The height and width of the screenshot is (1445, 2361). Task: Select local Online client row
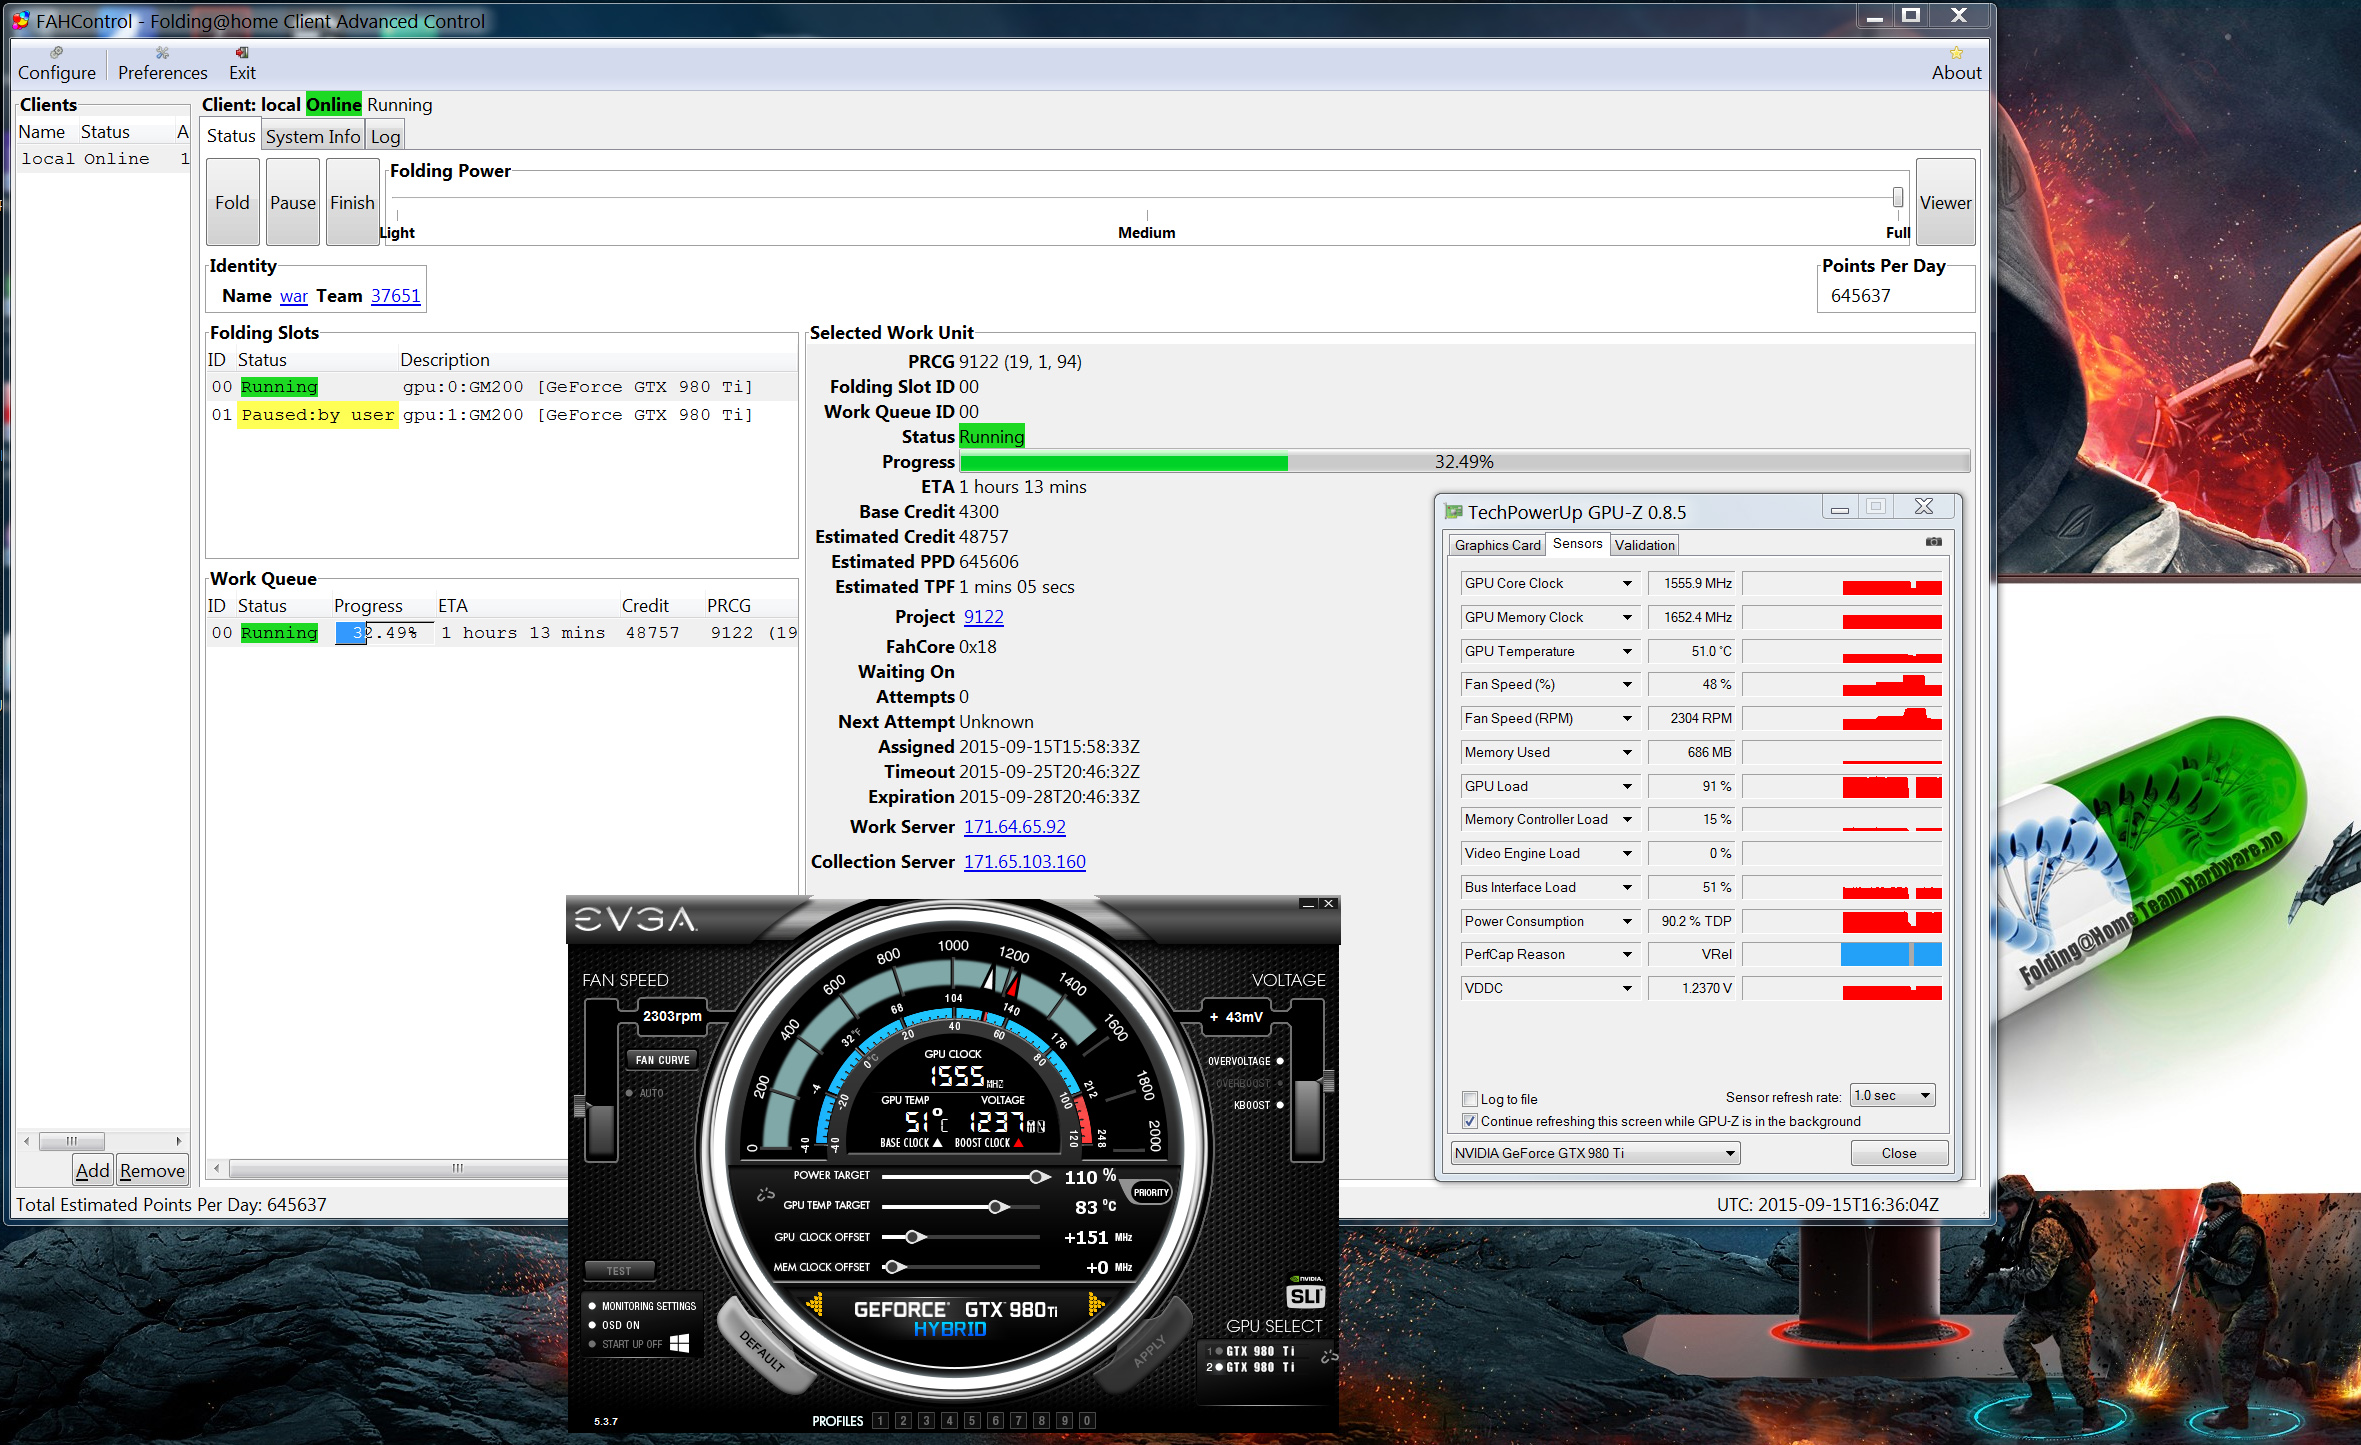point(104,159)
